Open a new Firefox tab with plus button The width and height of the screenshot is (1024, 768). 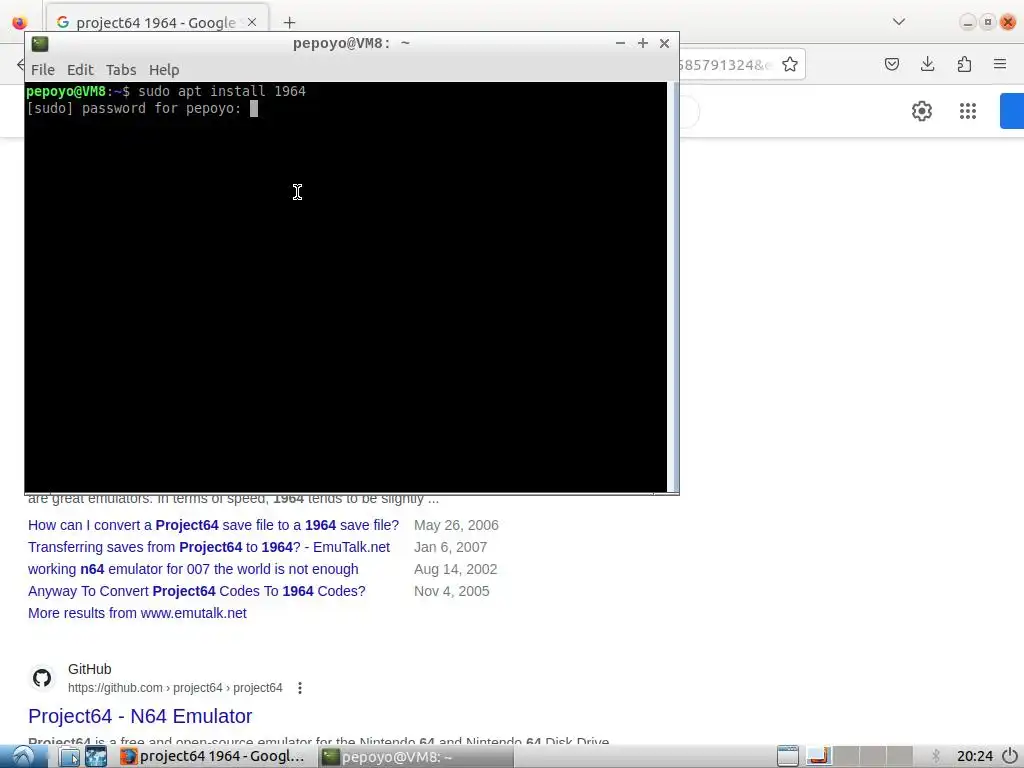tap(289, 23)
